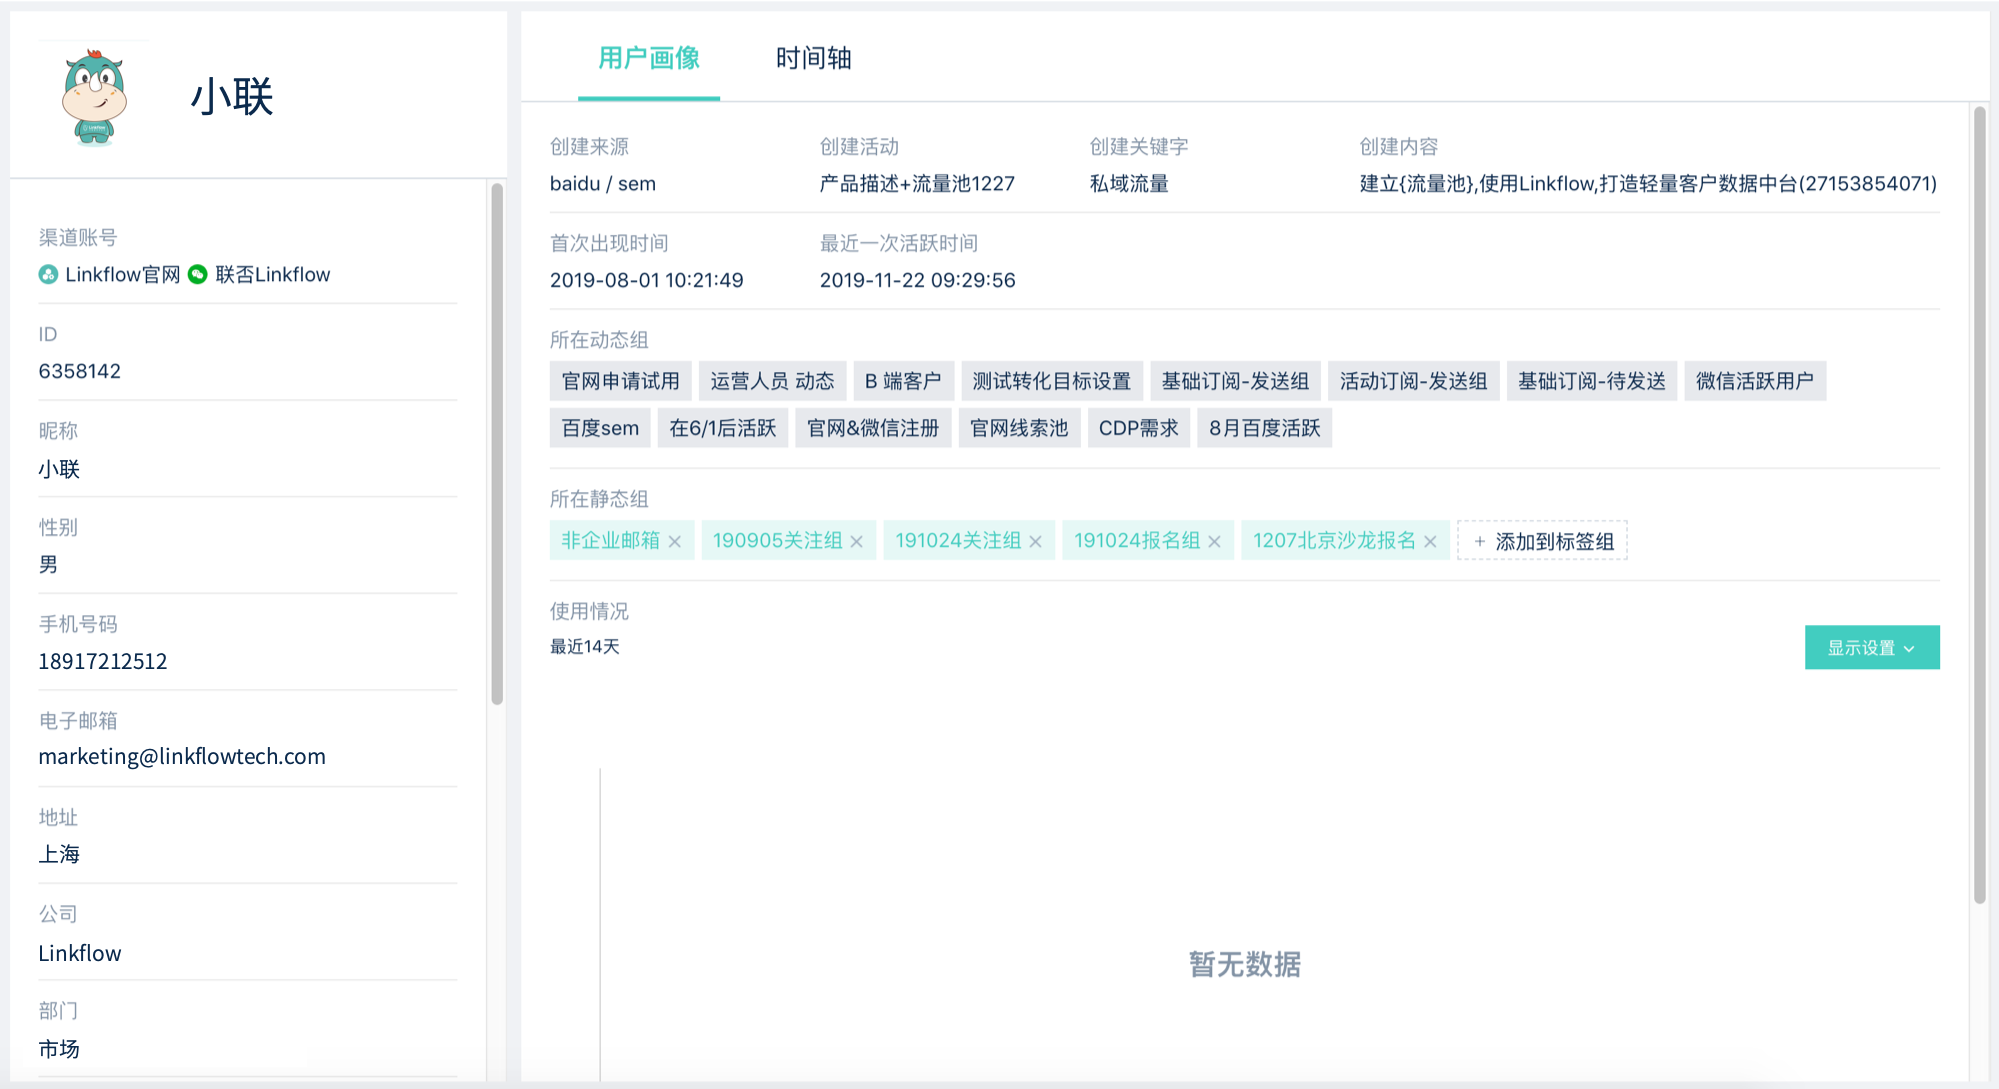Viewport: 1999px width, 1089px height.
Task: Switch to the 时间轴 tab
Action: tap(813, 58)
